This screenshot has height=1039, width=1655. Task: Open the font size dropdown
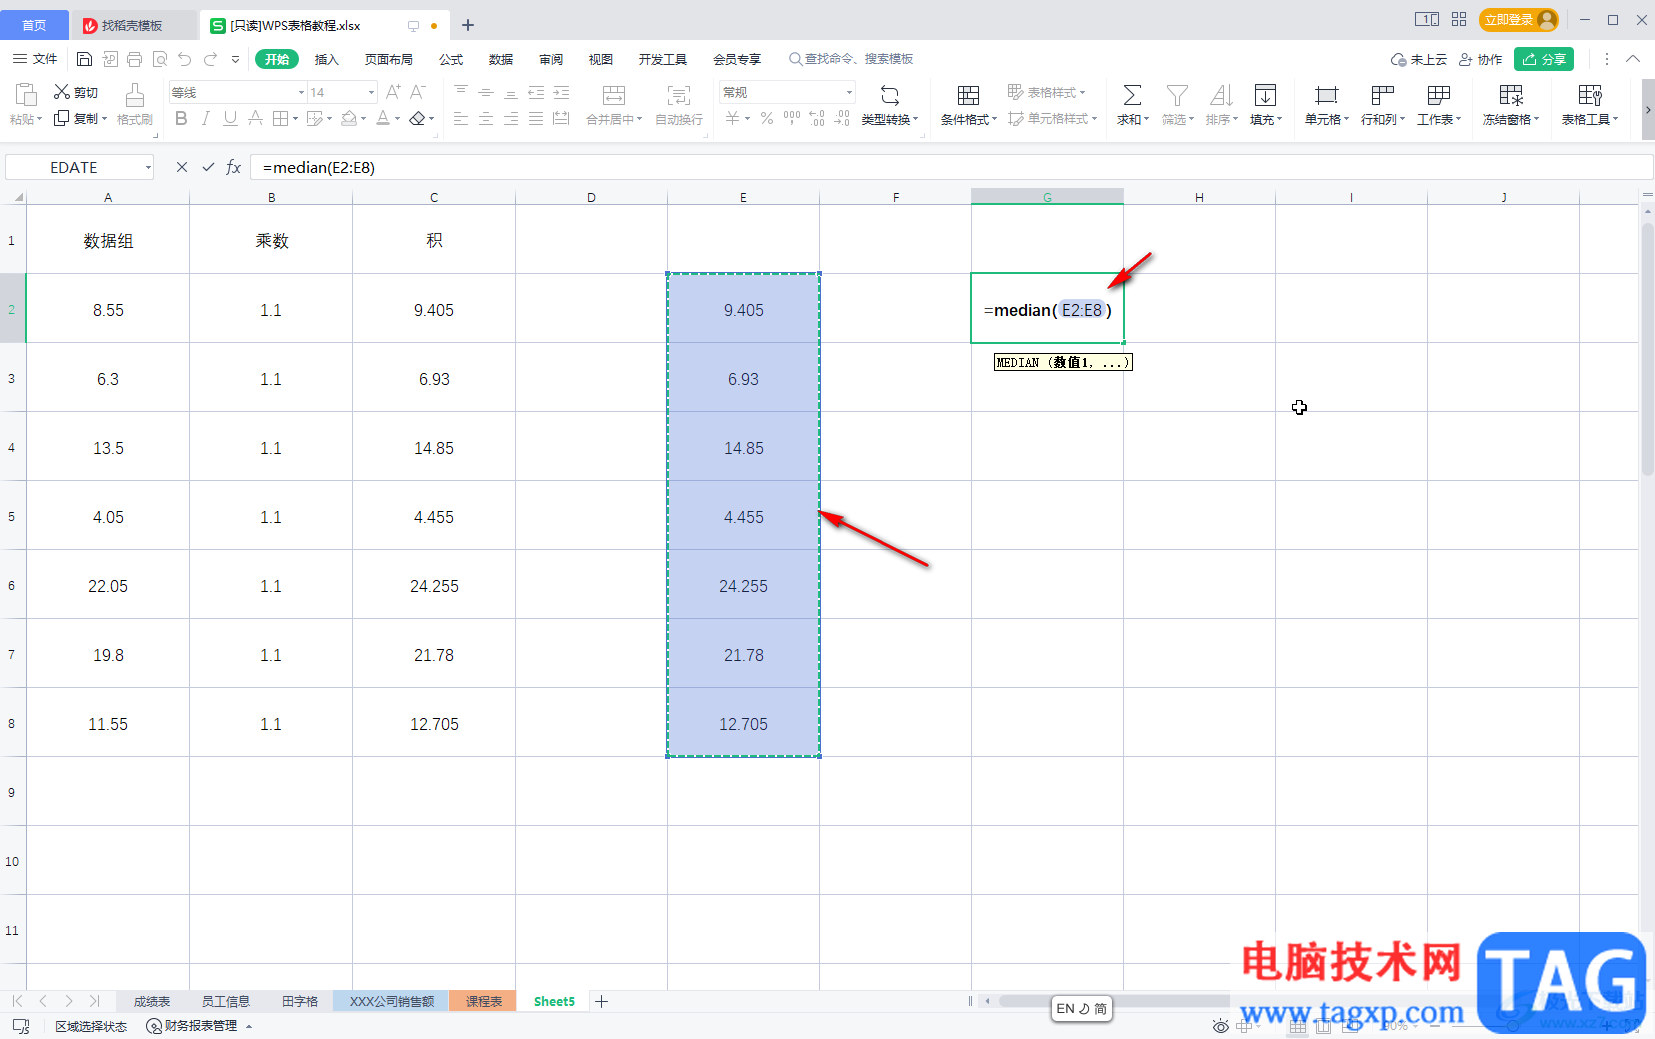pyautogui.click(x=371, y=92)
